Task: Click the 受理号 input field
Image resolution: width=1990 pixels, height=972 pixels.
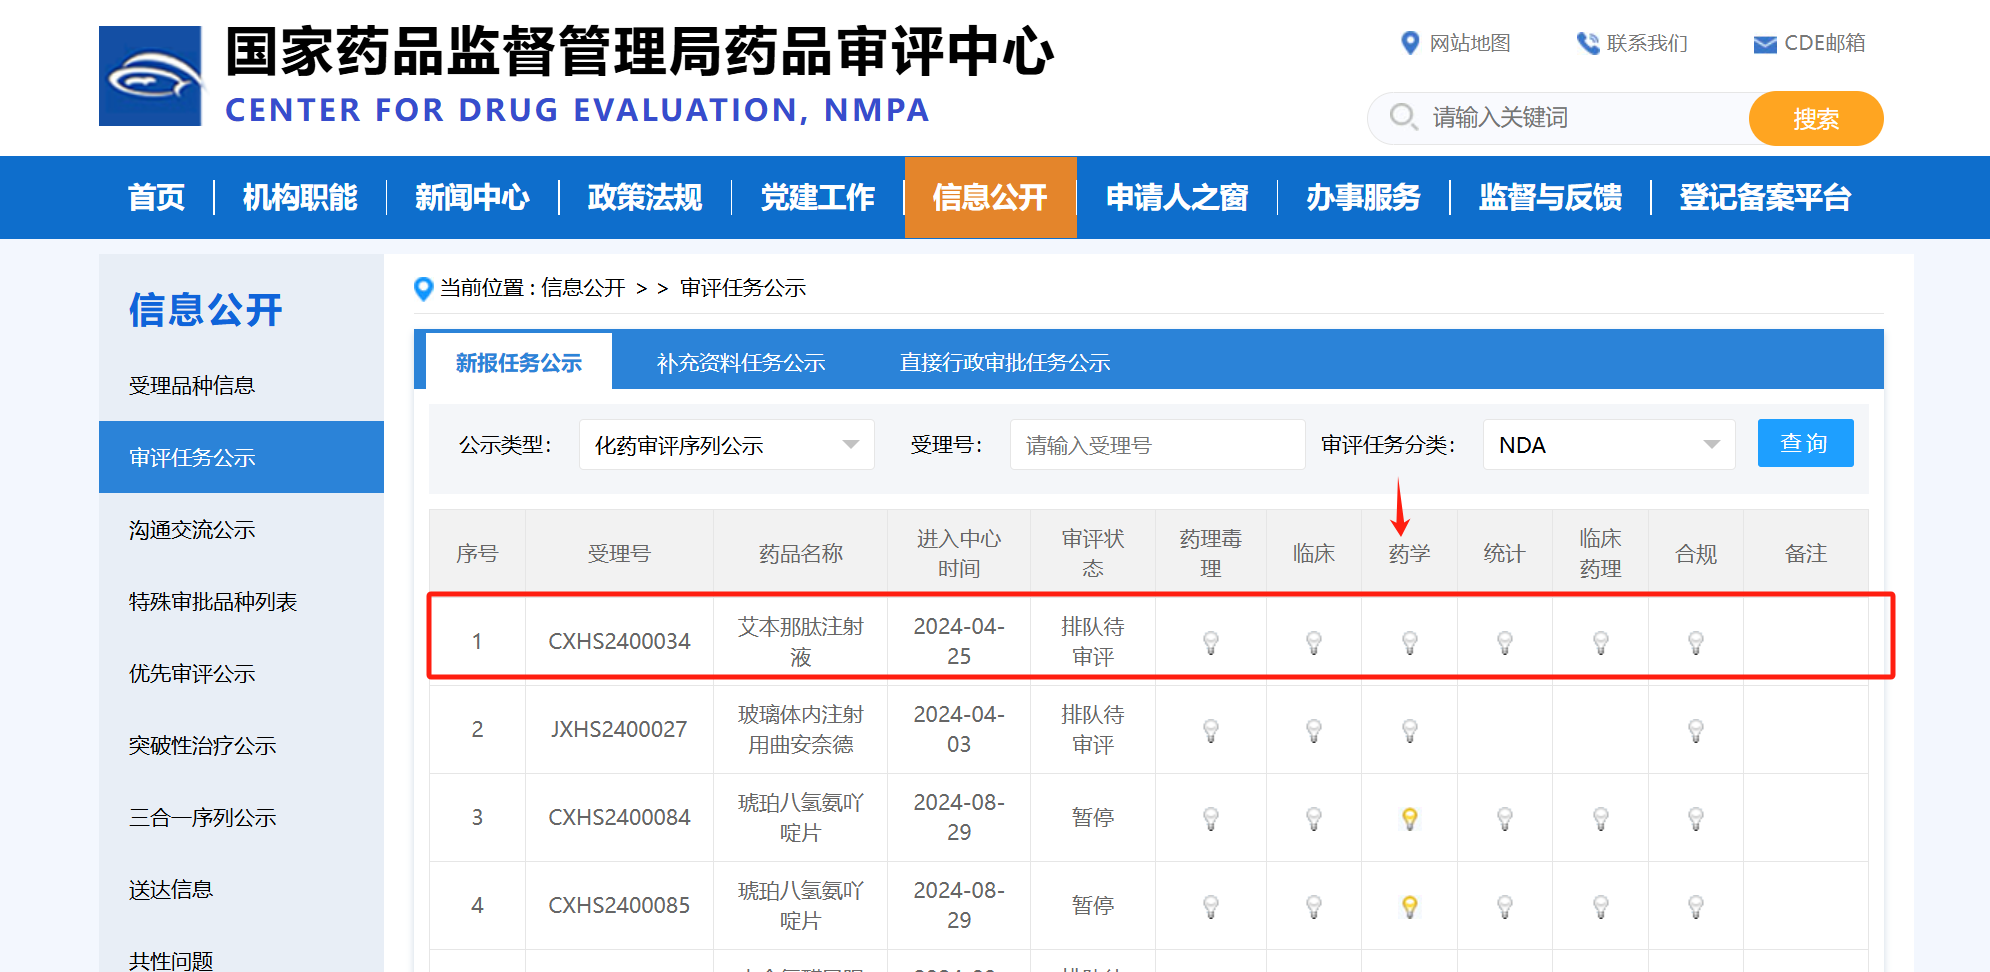Action: 1157,445
